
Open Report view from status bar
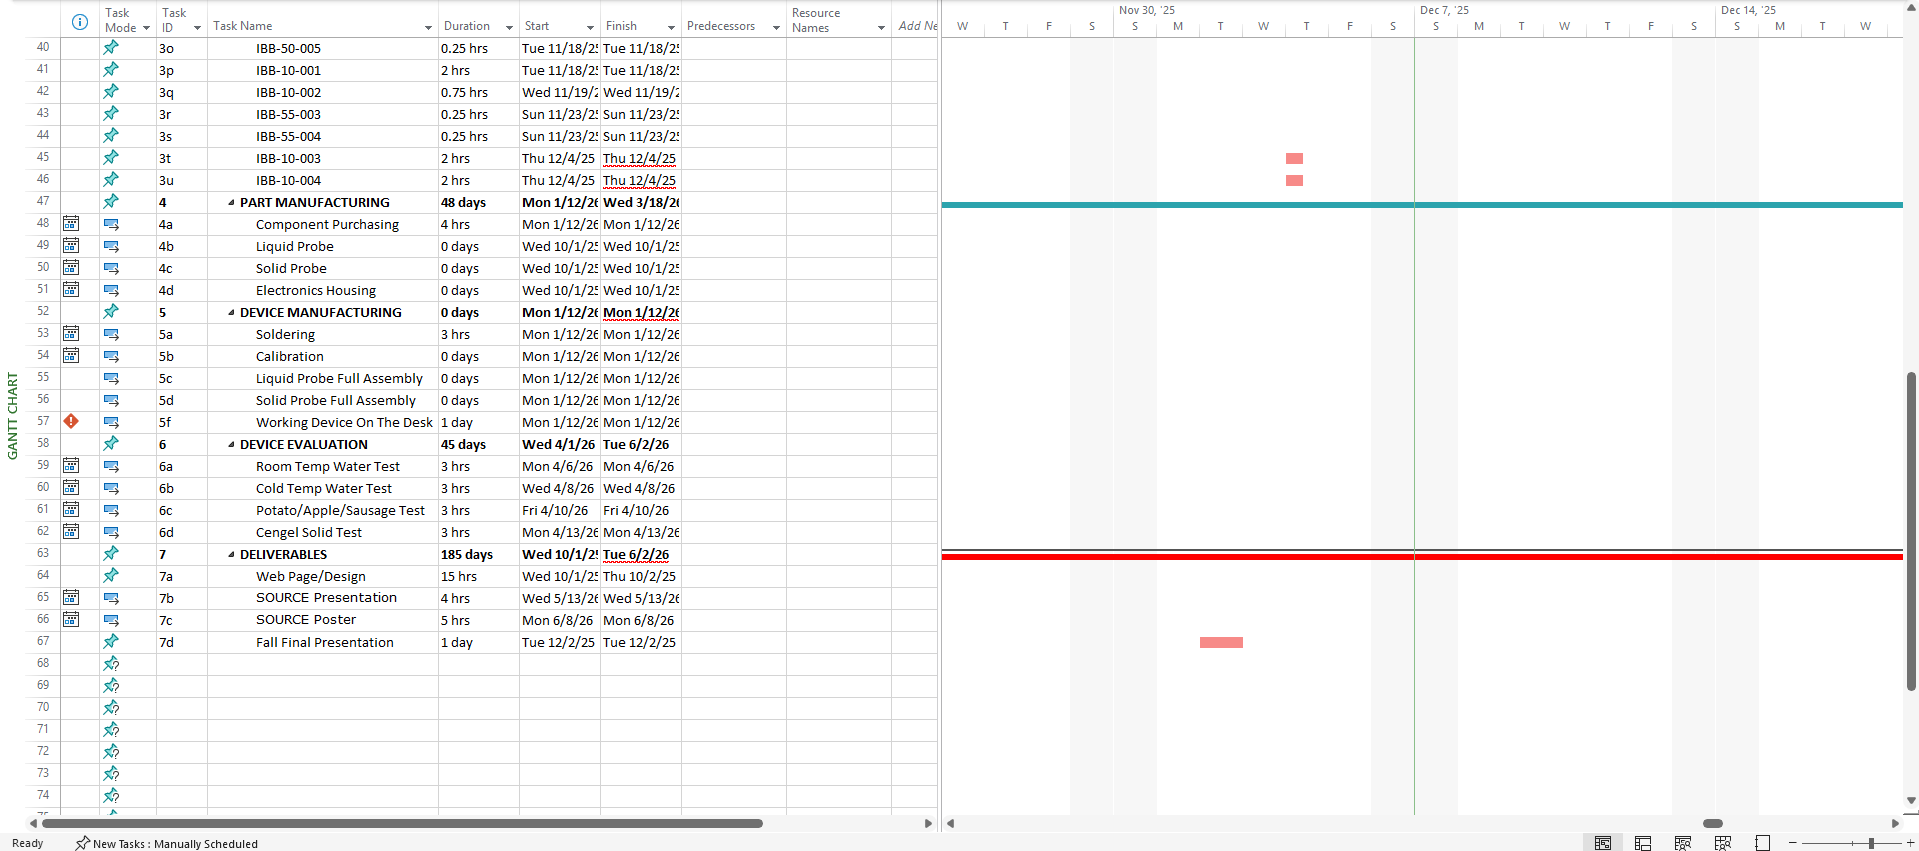coord(1762,843)
